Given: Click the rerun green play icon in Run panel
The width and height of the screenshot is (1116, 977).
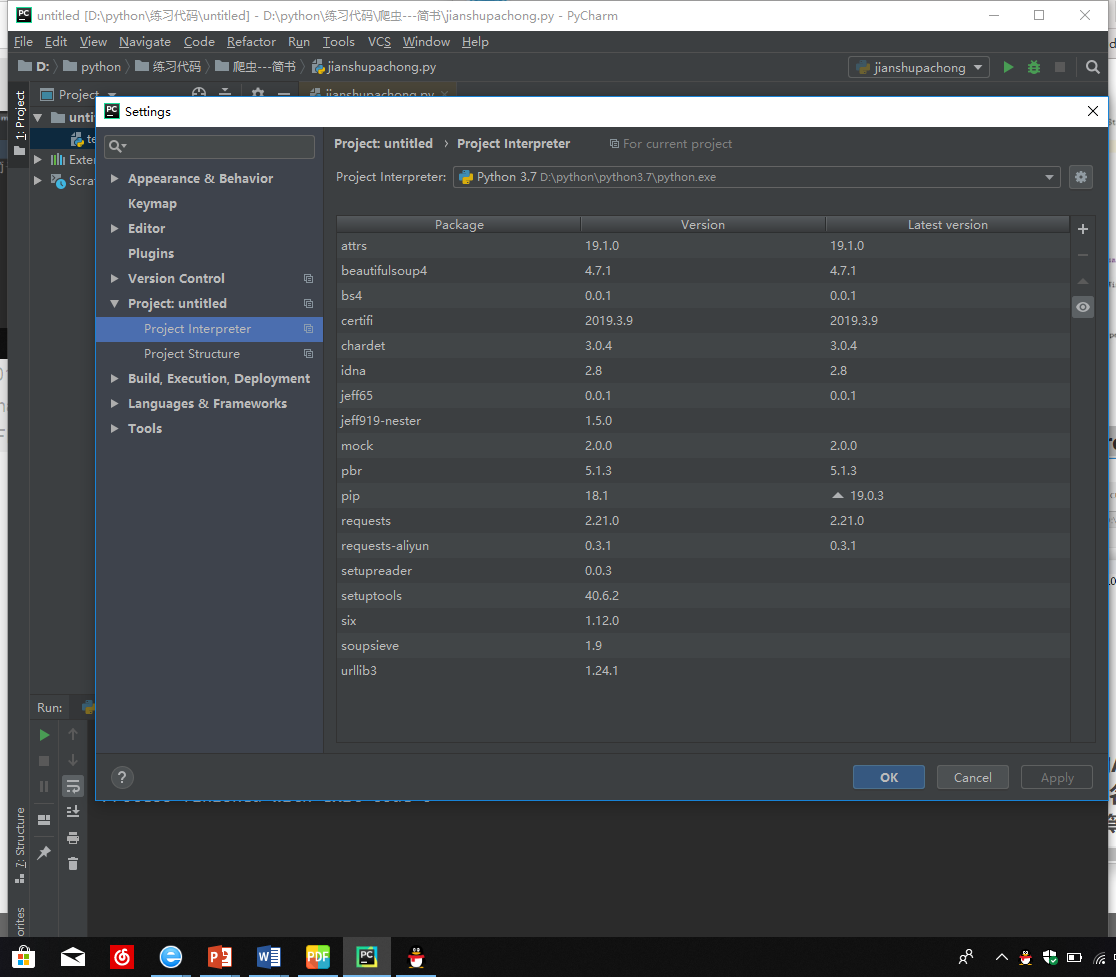Looking at the screenshot, I should point(44,735).
